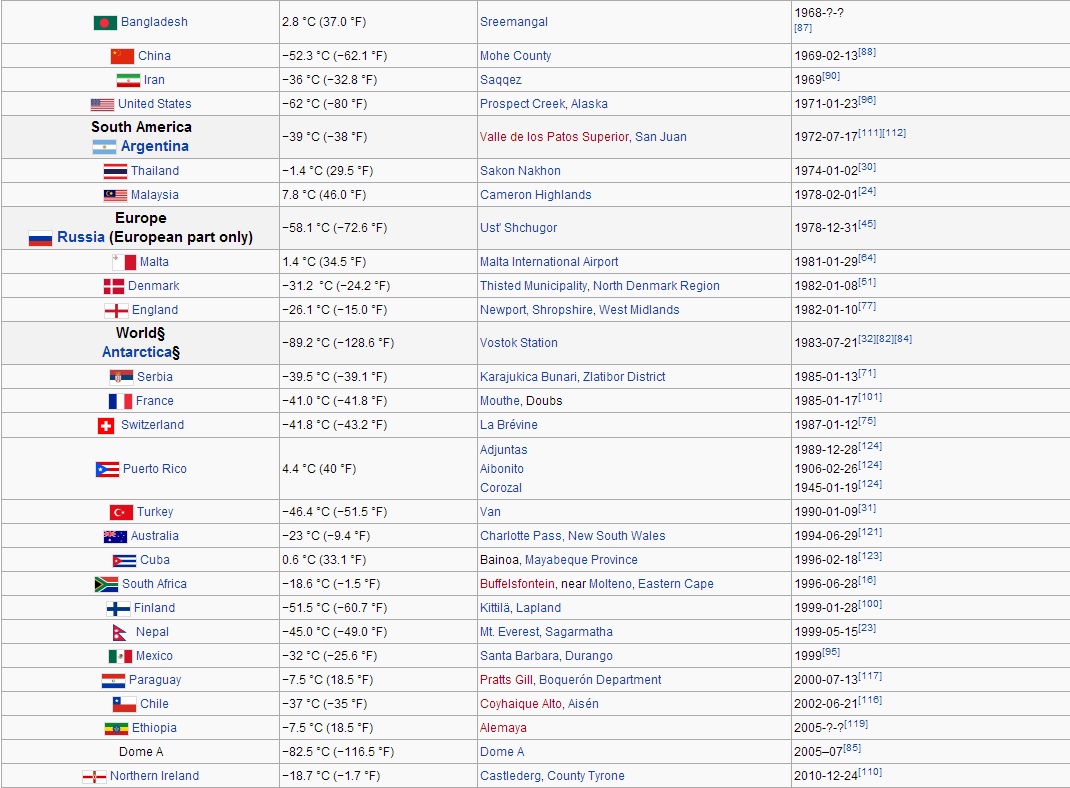The height and width of the screenshot is (788, 1070).
Task: Open Malta International Airport link
Action: coord(549,262)
